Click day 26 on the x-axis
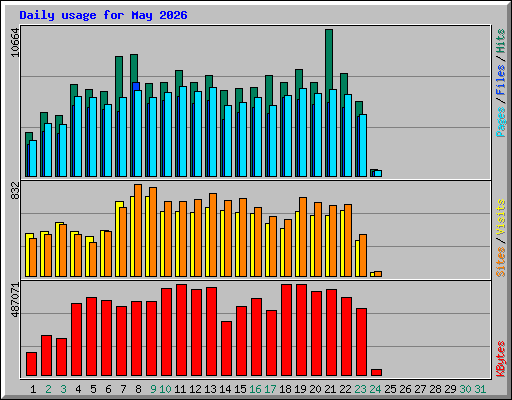The height and width of the screenshot is (400, 512). pyautogui.click(x=405, y=389)
